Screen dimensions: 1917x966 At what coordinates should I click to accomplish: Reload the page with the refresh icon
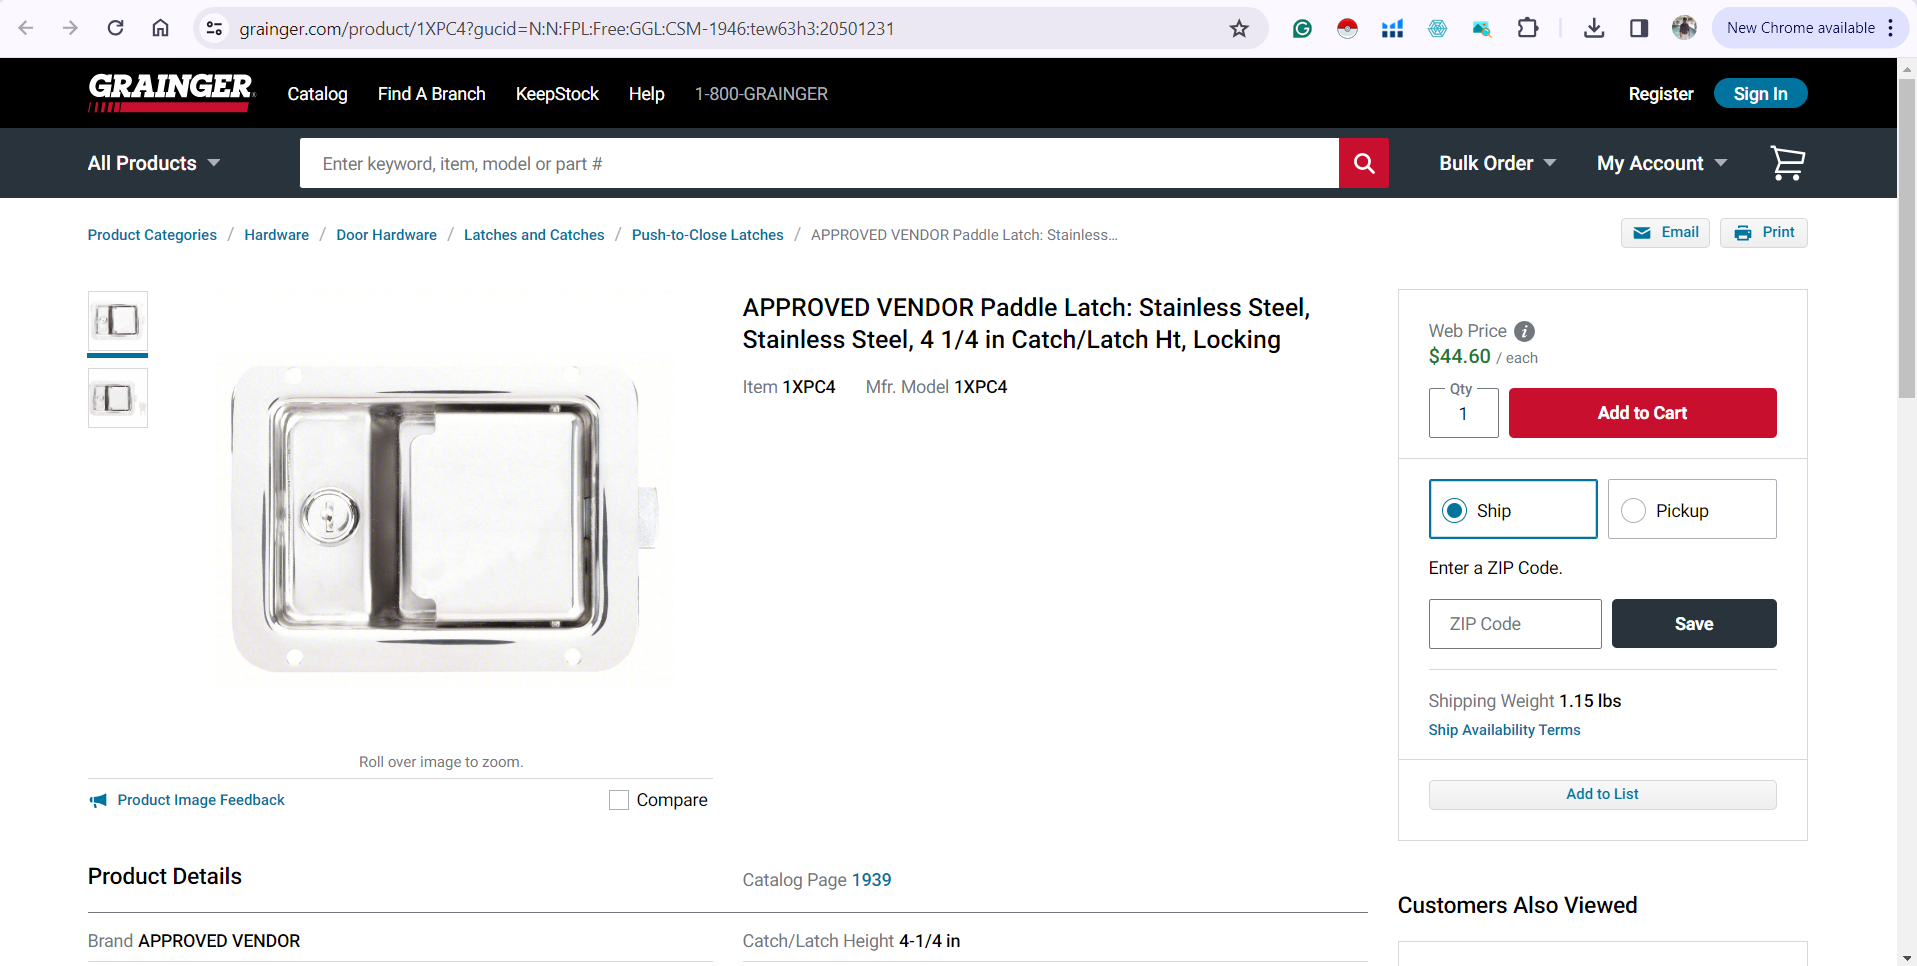tap(116, 28)
